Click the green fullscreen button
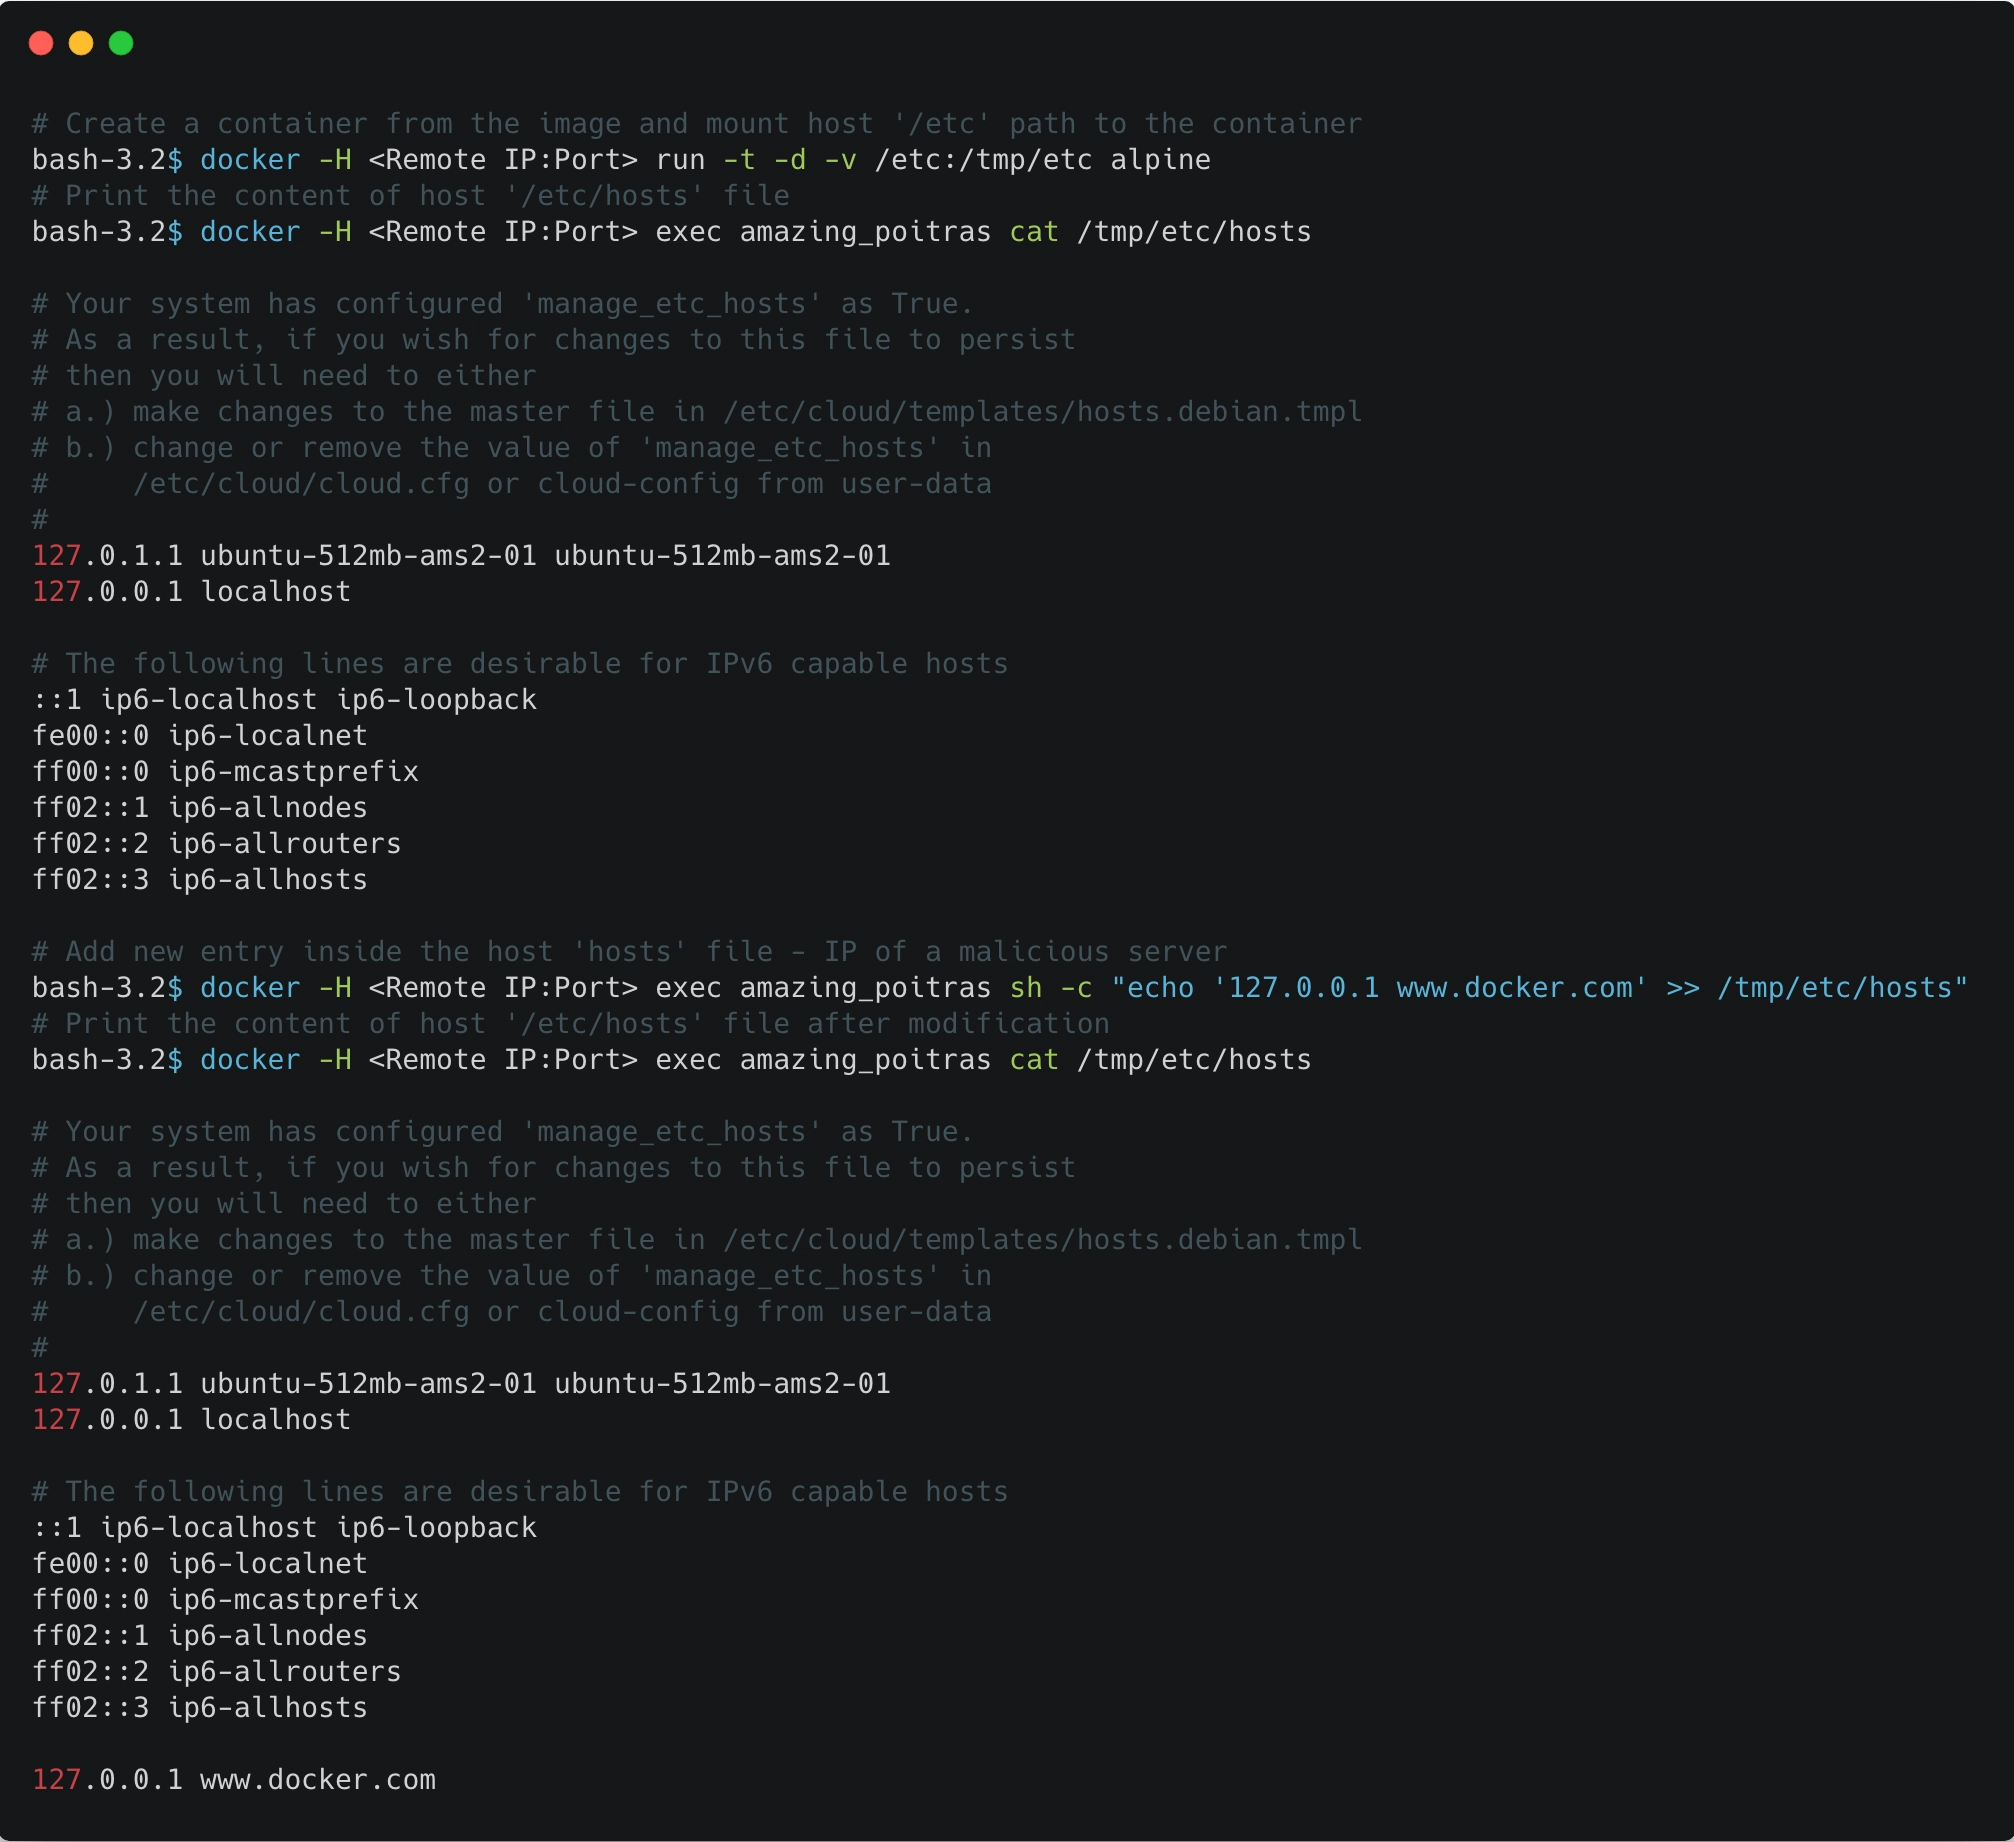Screen dimensions: 2014x1842 point(121,43)
